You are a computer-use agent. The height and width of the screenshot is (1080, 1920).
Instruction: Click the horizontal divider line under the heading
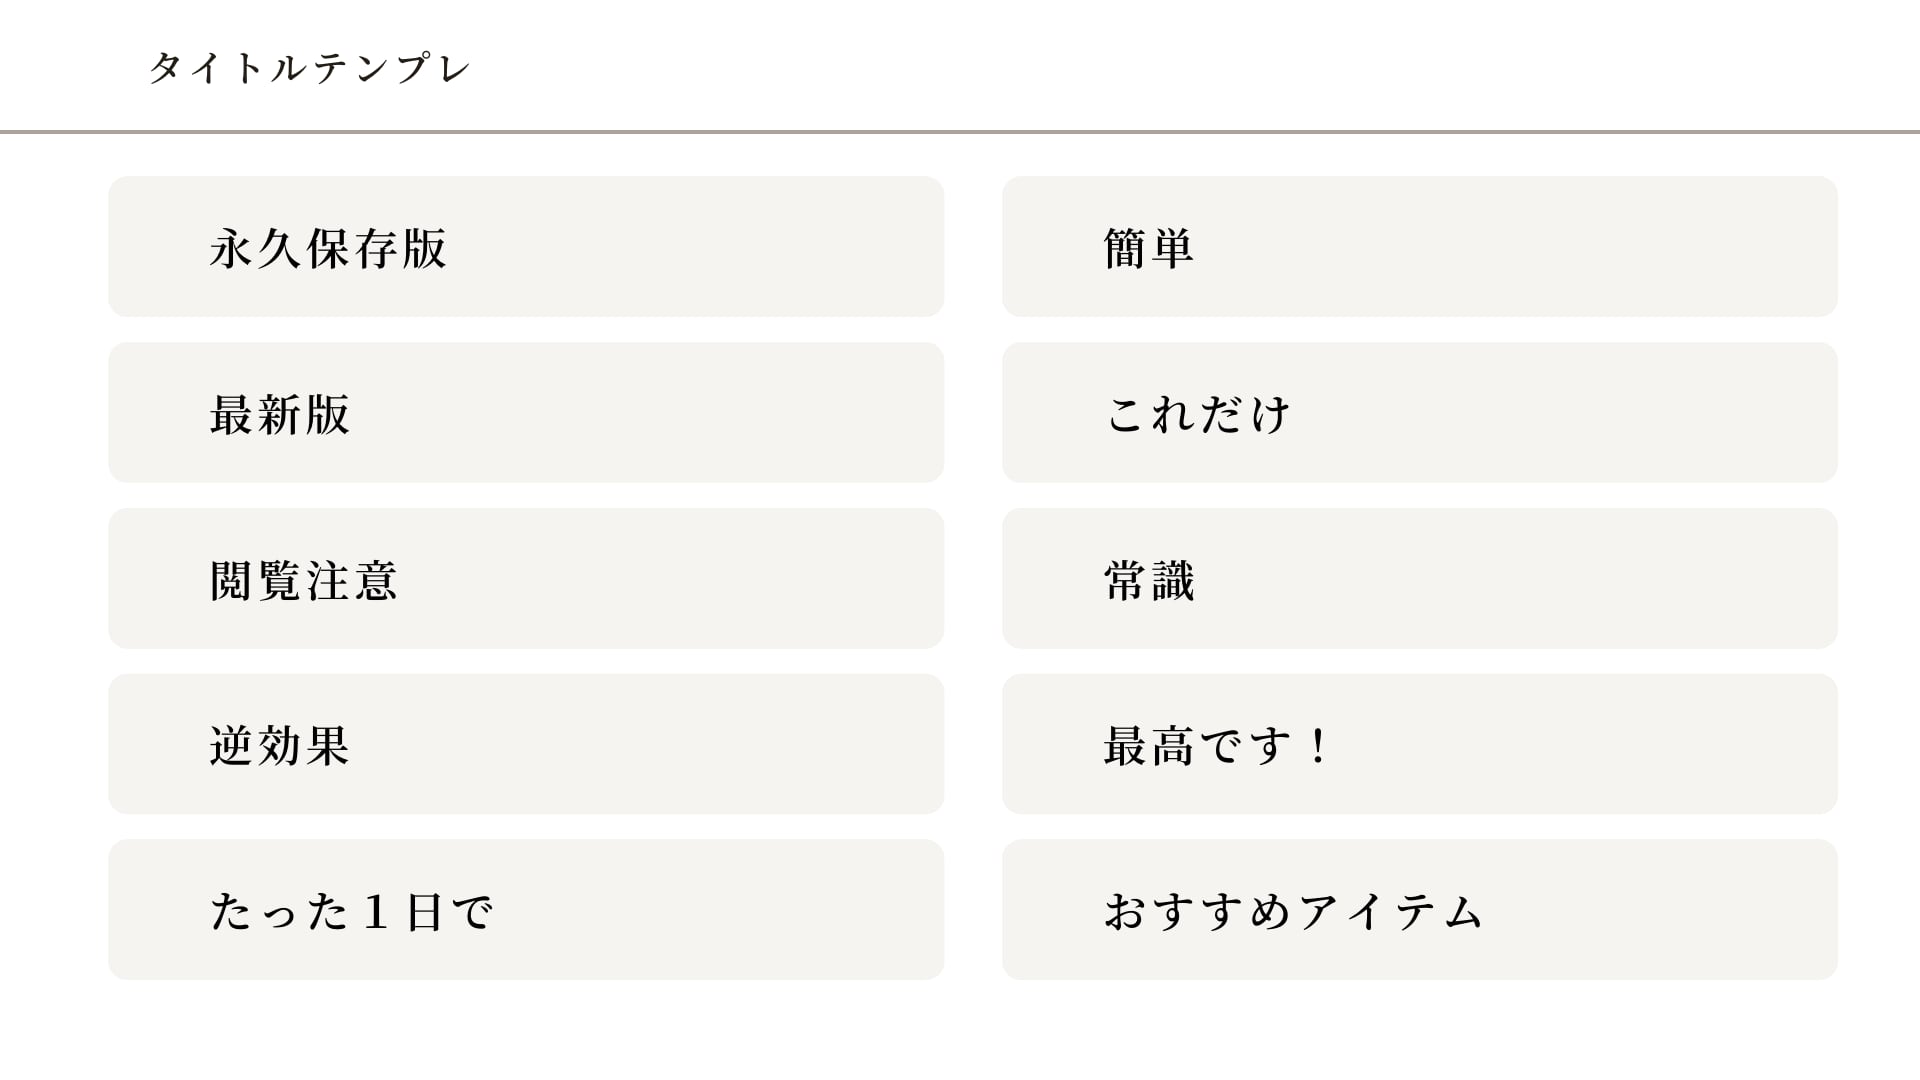tap(960, 132)
